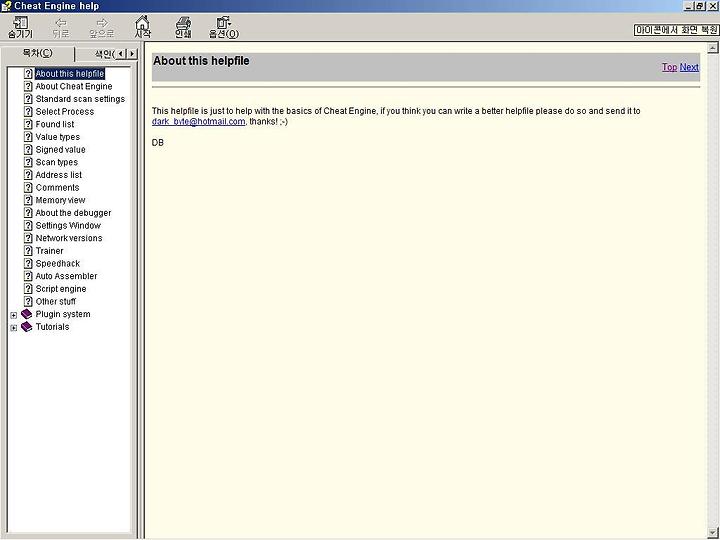Click the page icon beside Settings Window
This screenshot has width=720, height=540.
click(28, 225)
